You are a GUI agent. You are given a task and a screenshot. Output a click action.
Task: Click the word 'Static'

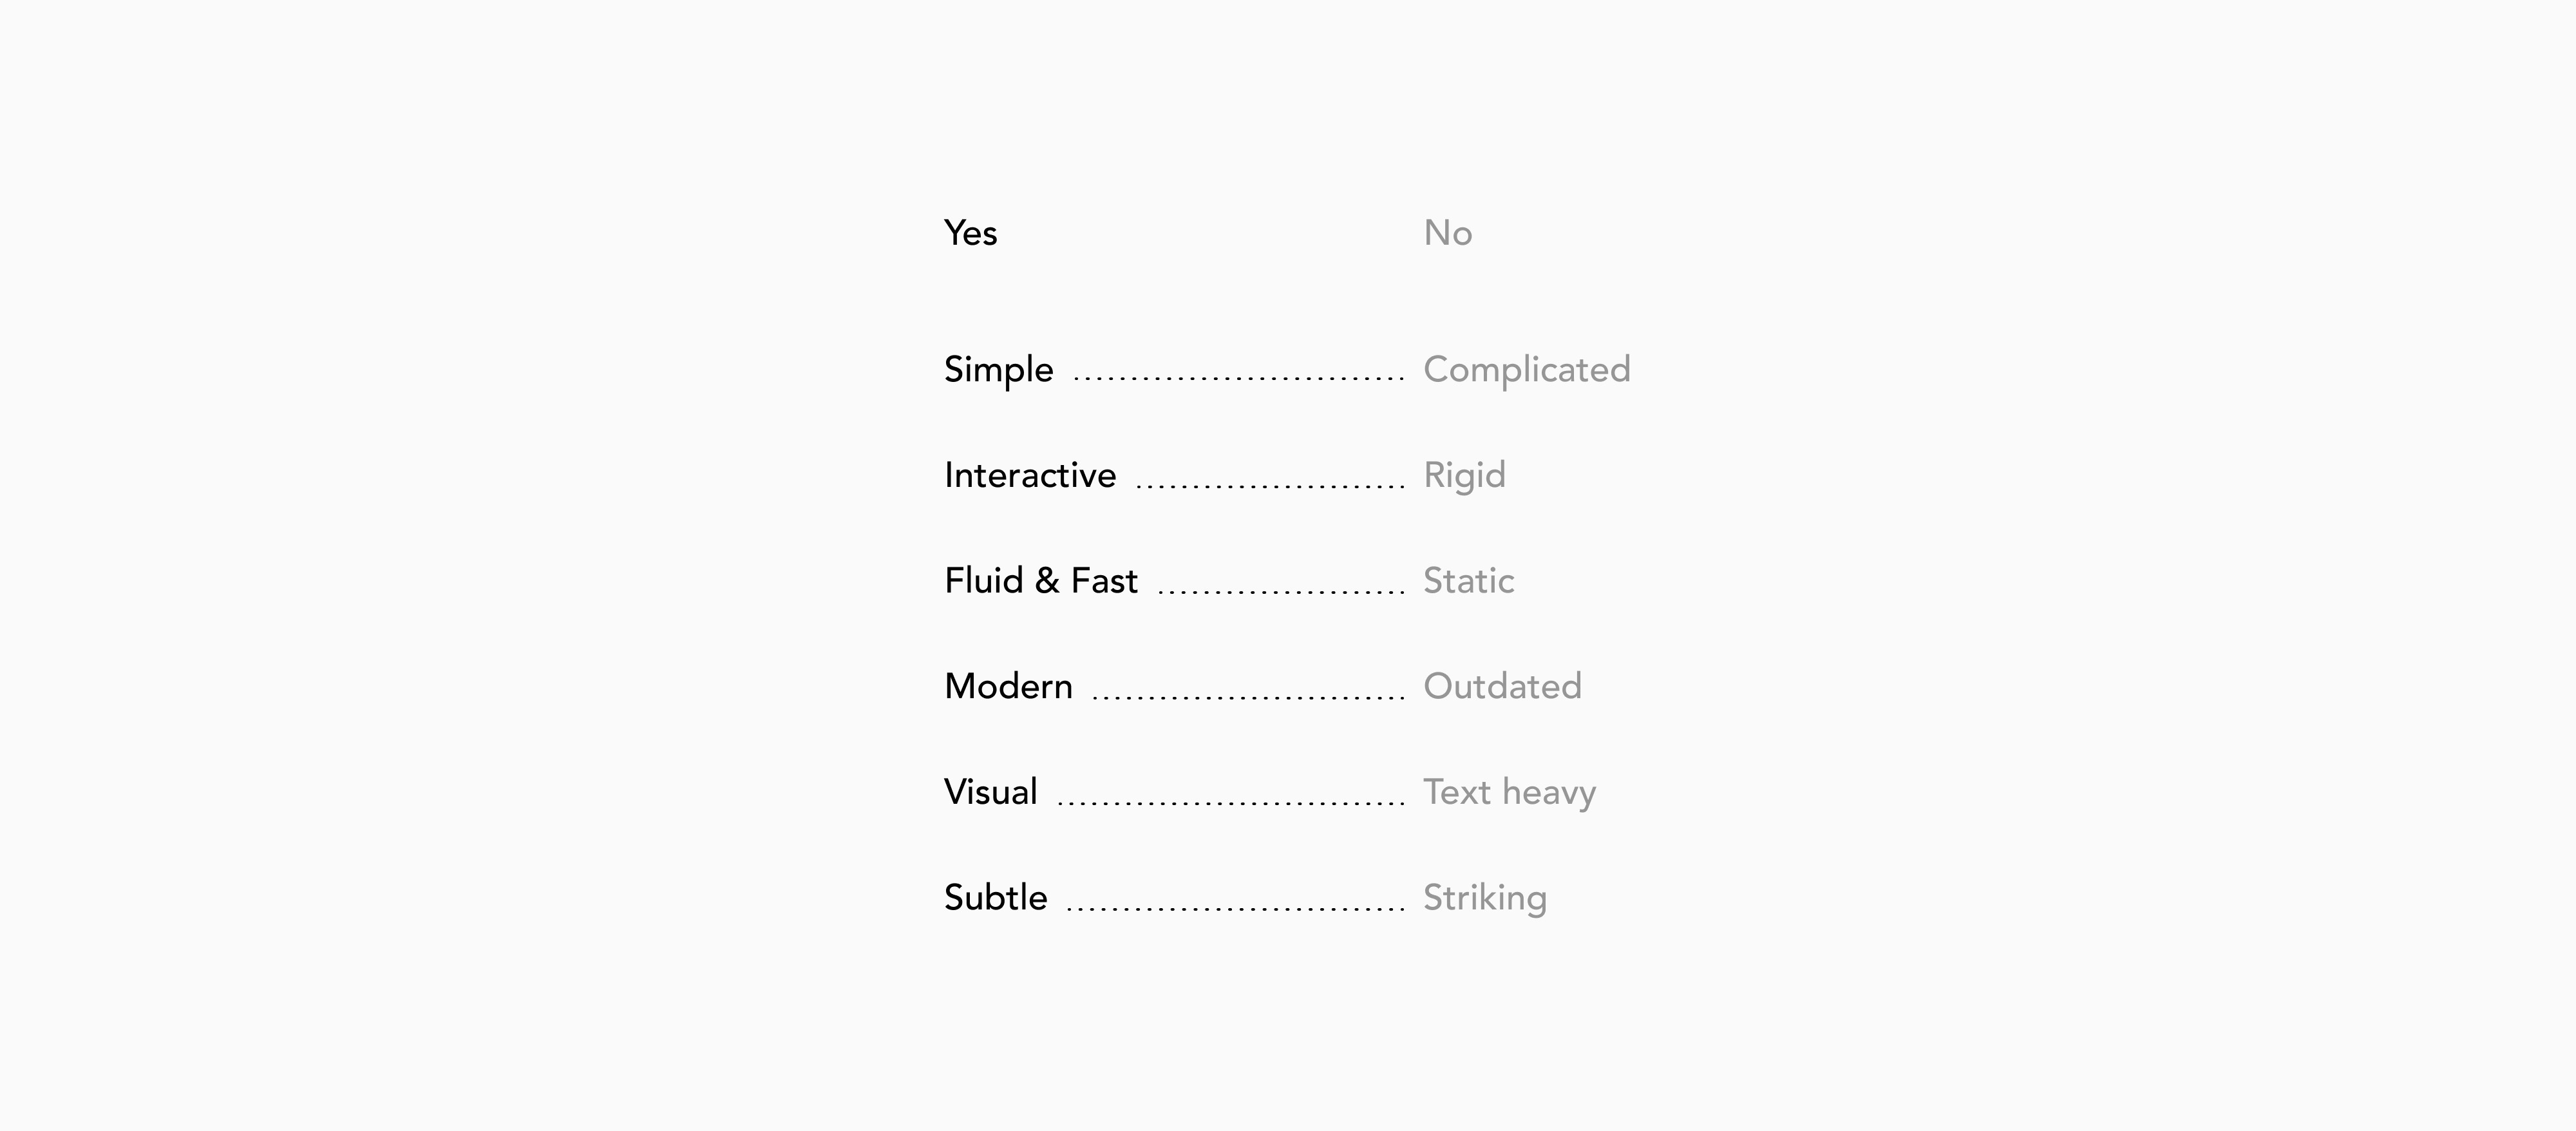(x=1468, y=581)
